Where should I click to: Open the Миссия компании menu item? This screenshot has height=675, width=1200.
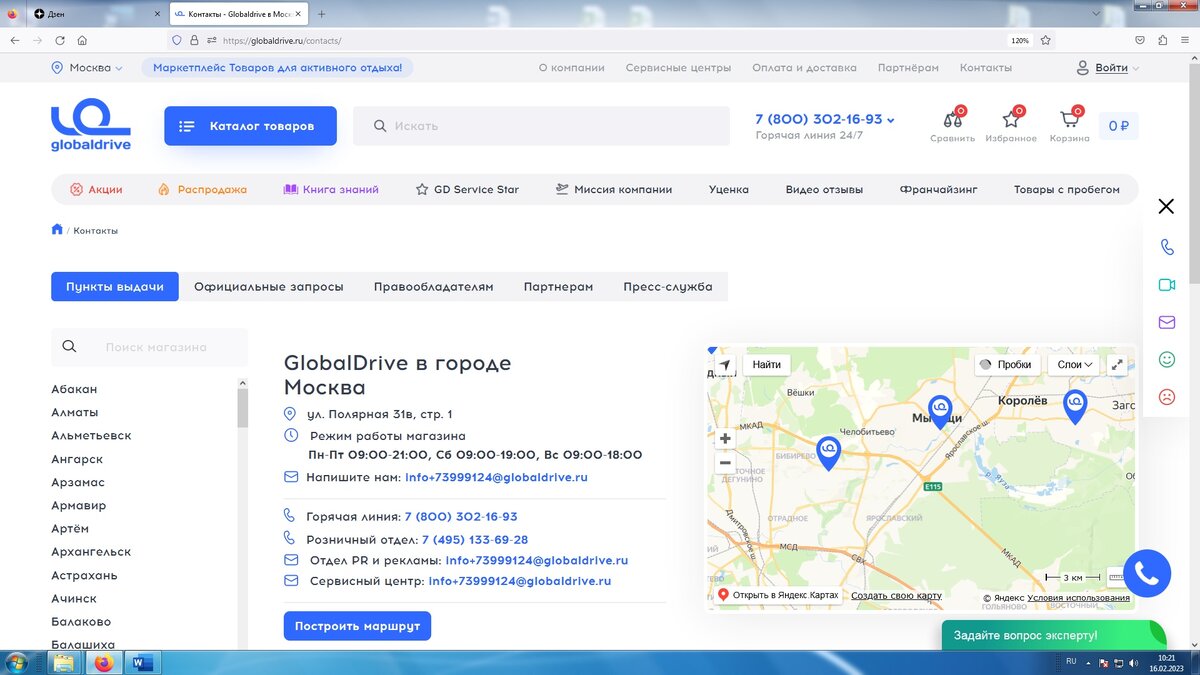pyautogui.click(x=614, y=189)
